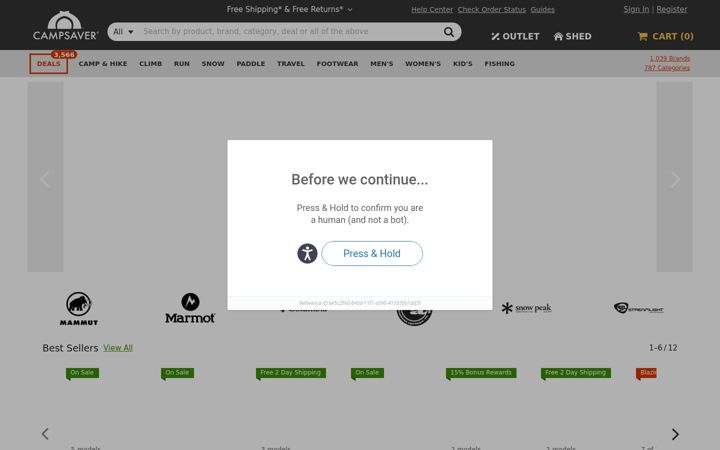Click the Blazing deal red badge
Screen dimensions: 720x450
coord(646,373)
